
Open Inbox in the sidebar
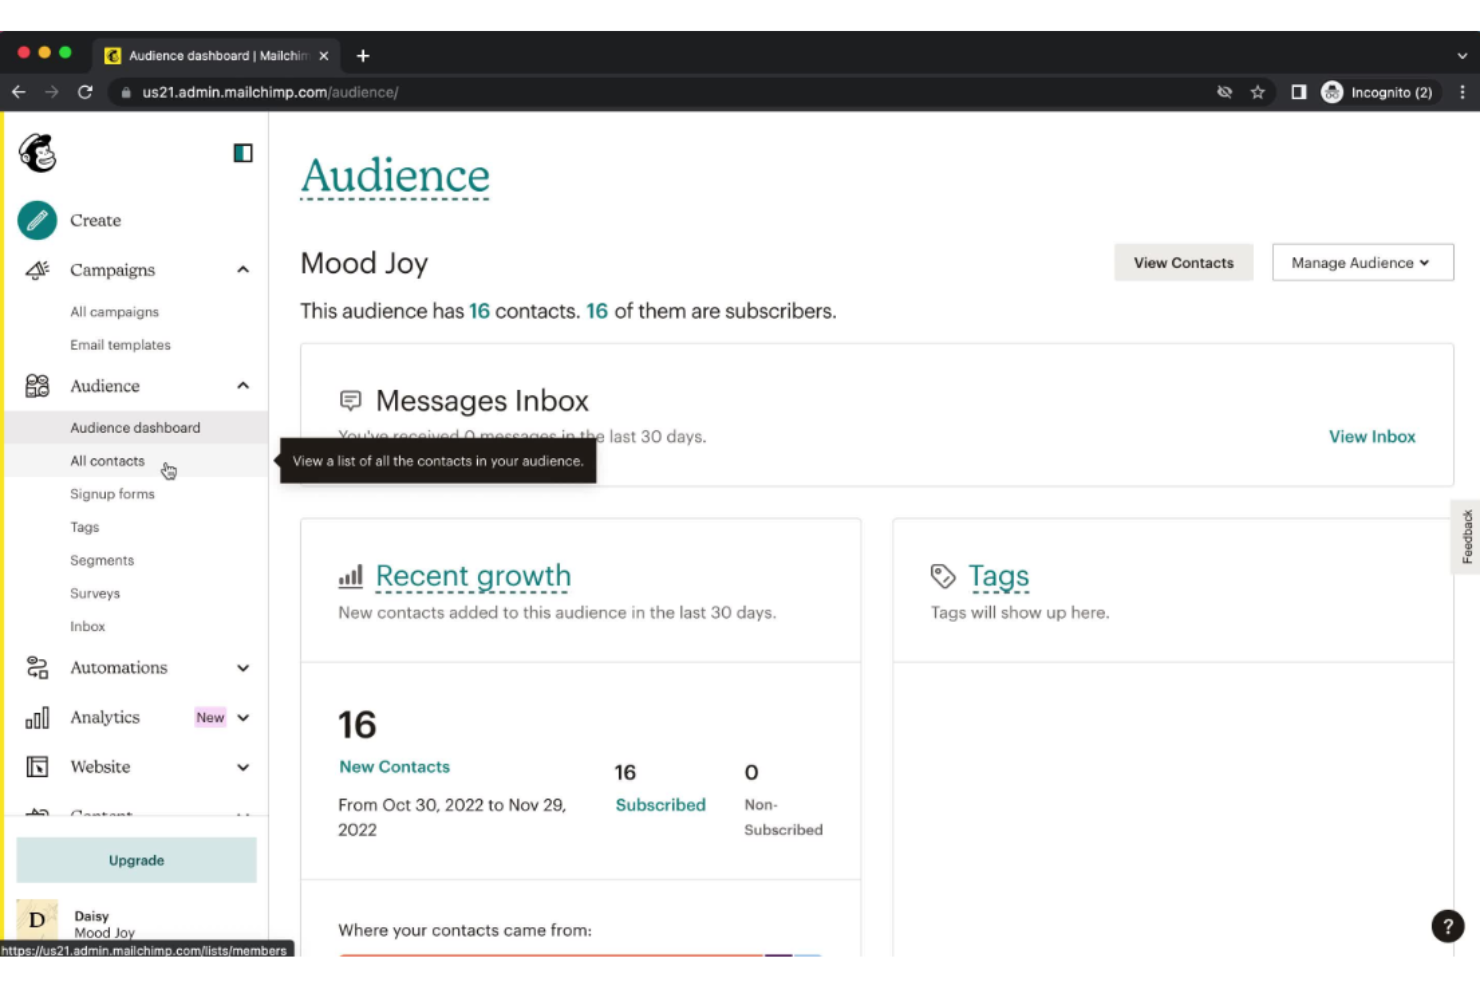(x=88, y=626)
